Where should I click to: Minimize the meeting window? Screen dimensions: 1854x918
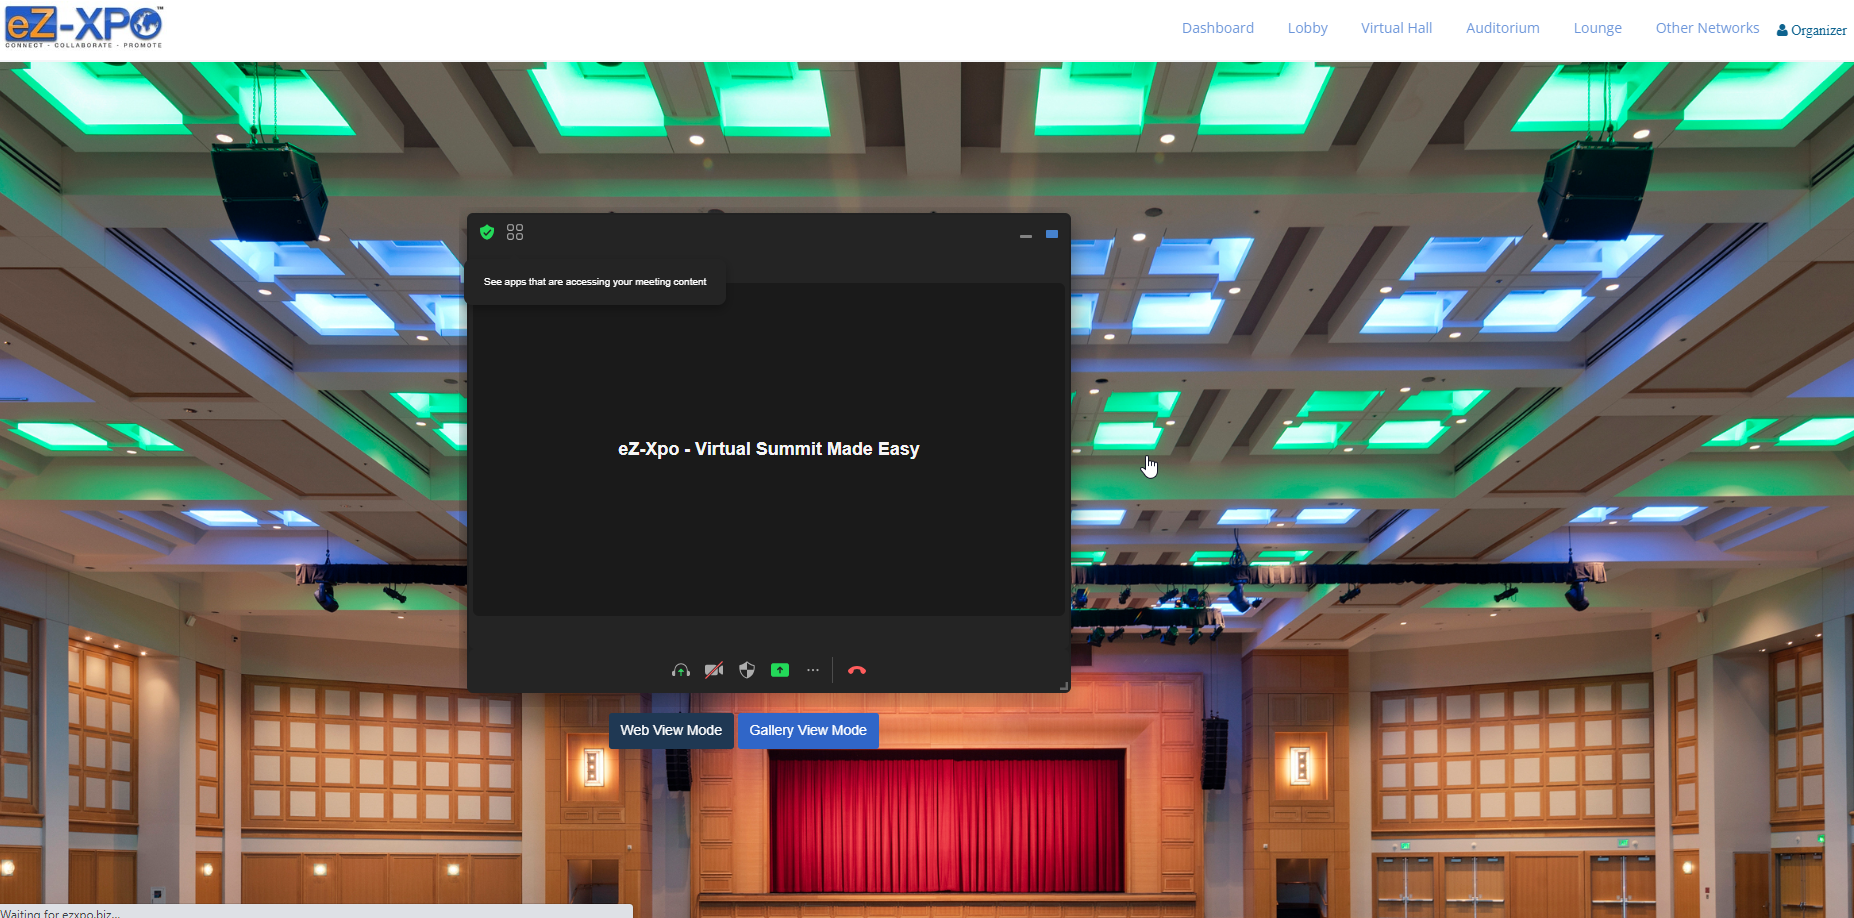pyautogui.click(x=1025, y=236)
